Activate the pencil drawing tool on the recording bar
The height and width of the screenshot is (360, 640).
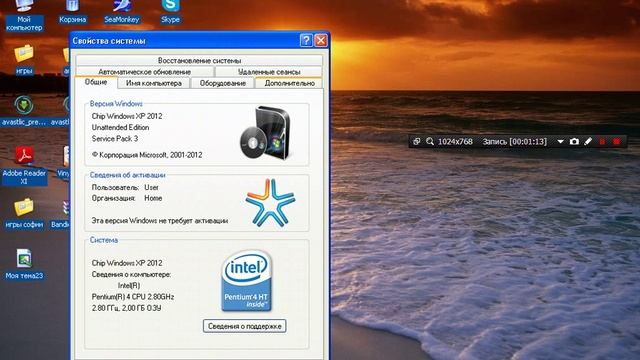pos(588,141)
